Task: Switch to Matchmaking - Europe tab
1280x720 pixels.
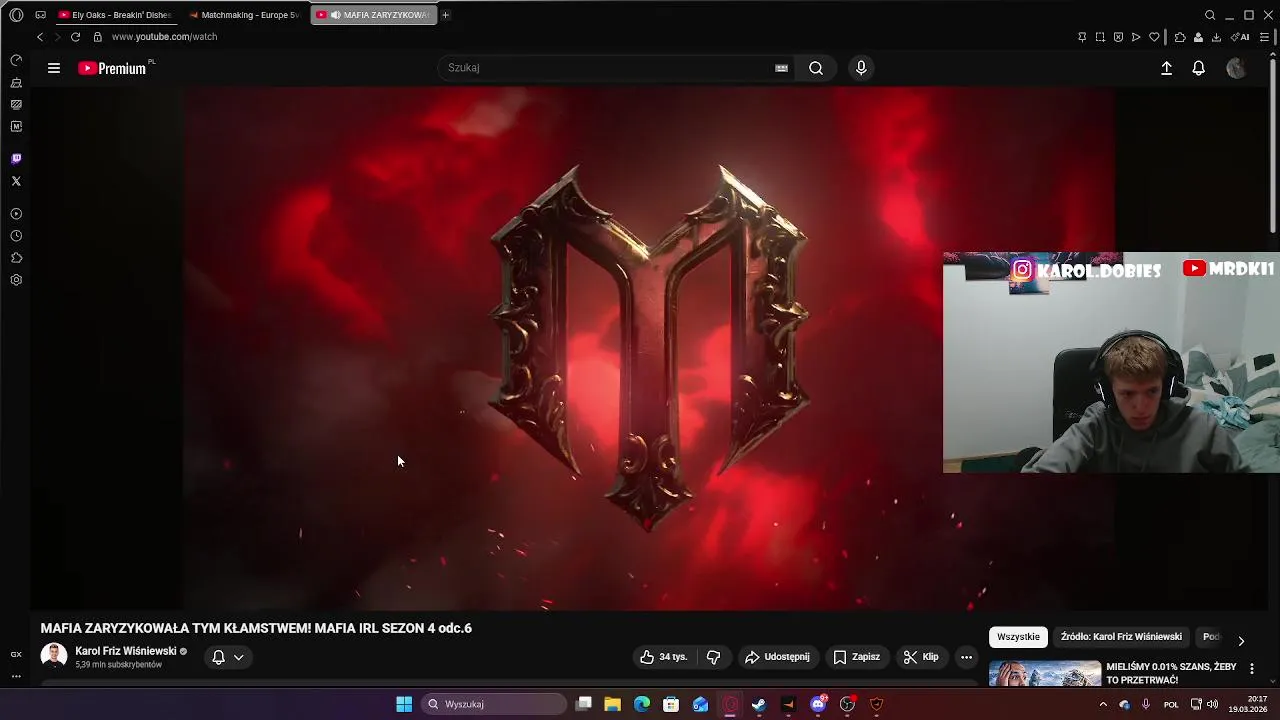Action: 244,15
